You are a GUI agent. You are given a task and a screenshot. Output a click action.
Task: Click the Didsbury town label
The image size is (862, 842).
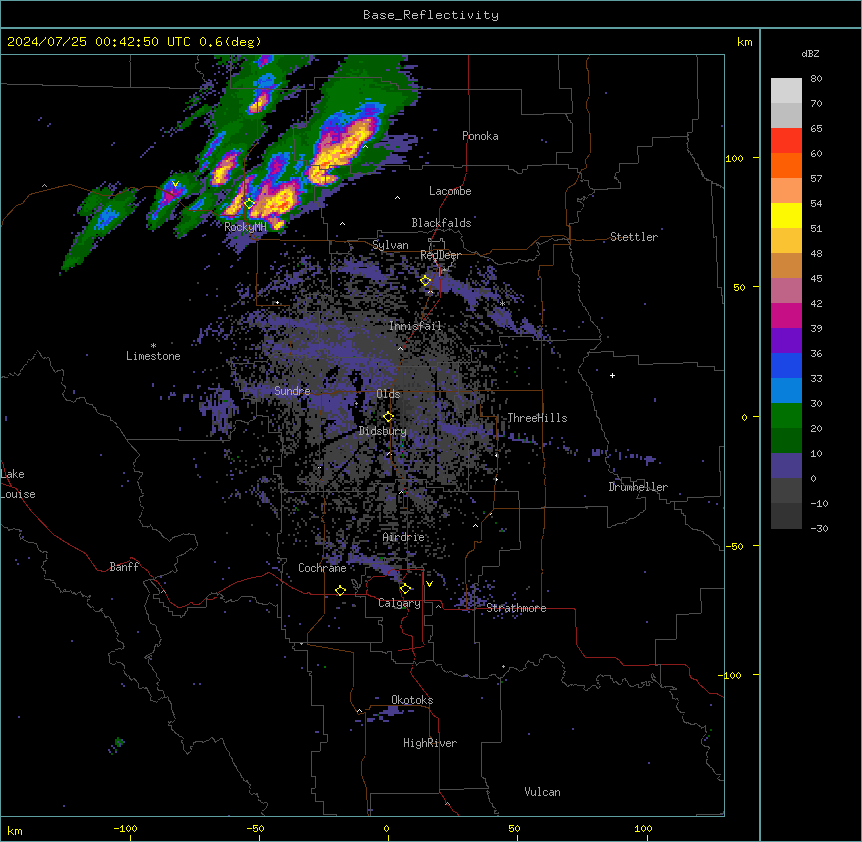tap(383, 431)
